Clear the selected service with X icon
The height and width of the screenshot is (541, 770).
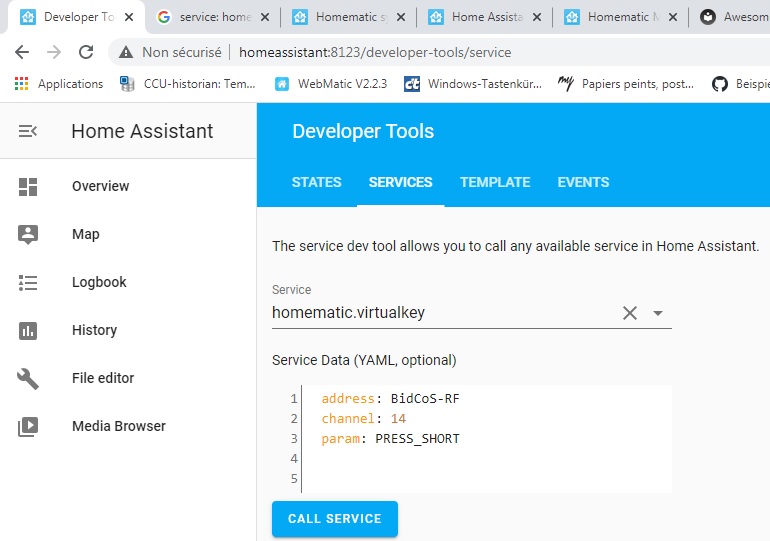[x=630, y=313]
